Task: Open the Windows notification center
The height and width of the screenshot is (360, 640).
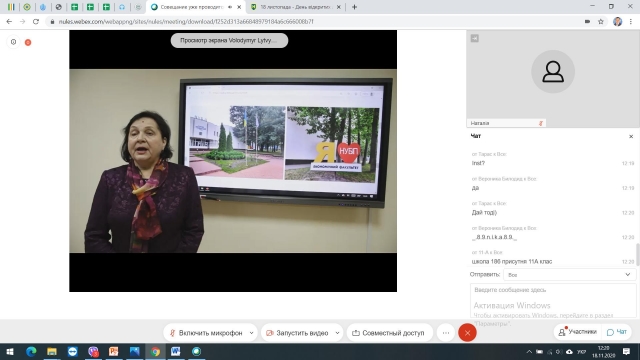Action: coord(627,351)
